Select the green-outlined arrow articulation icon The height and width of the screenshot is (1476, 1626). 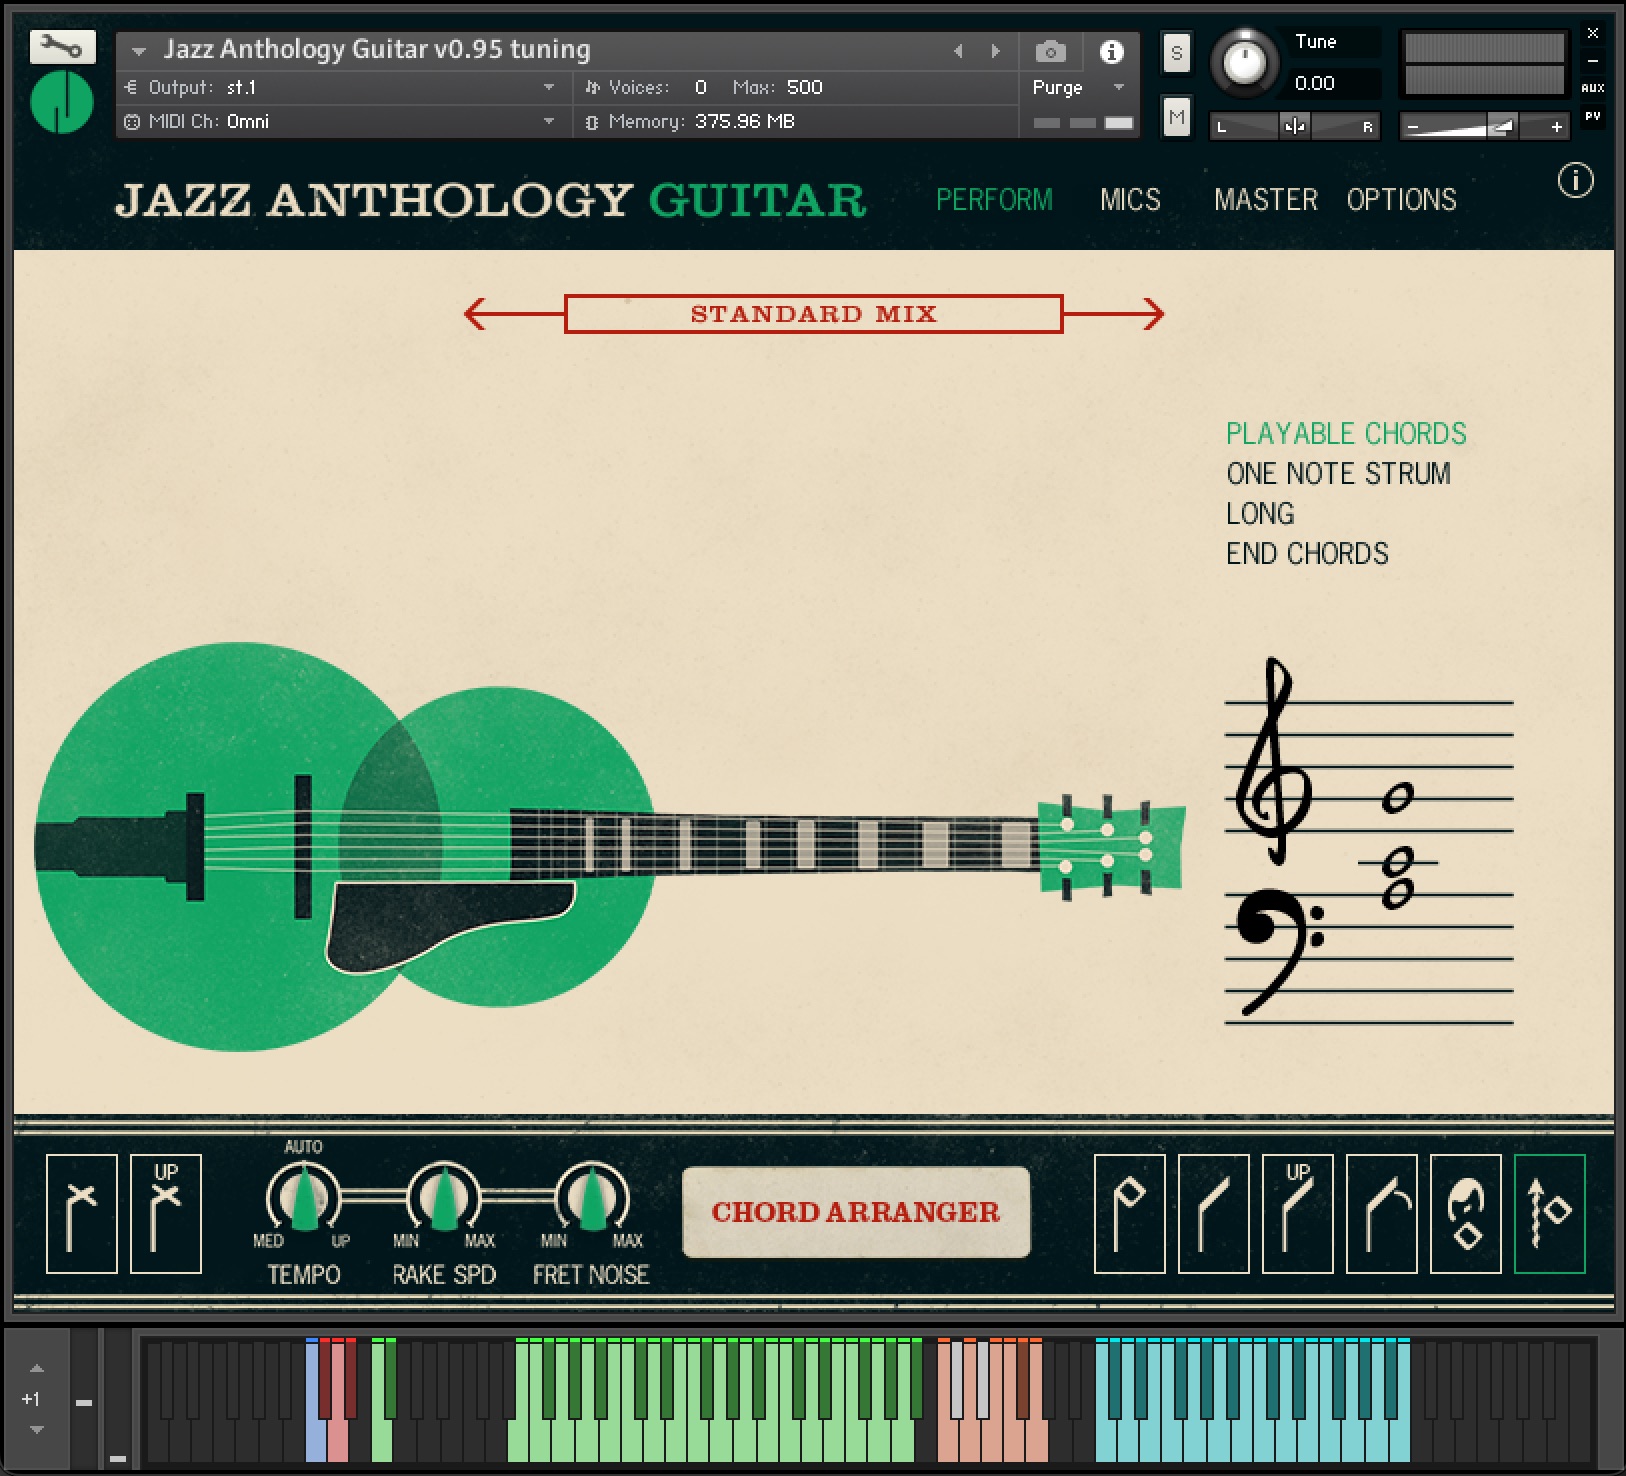click(x=1549, y=1213)
